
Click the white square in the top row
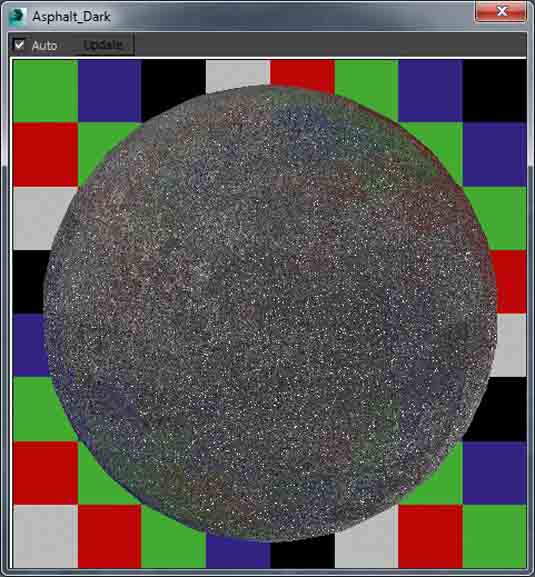pyautogui.click(x=238, y=75)
